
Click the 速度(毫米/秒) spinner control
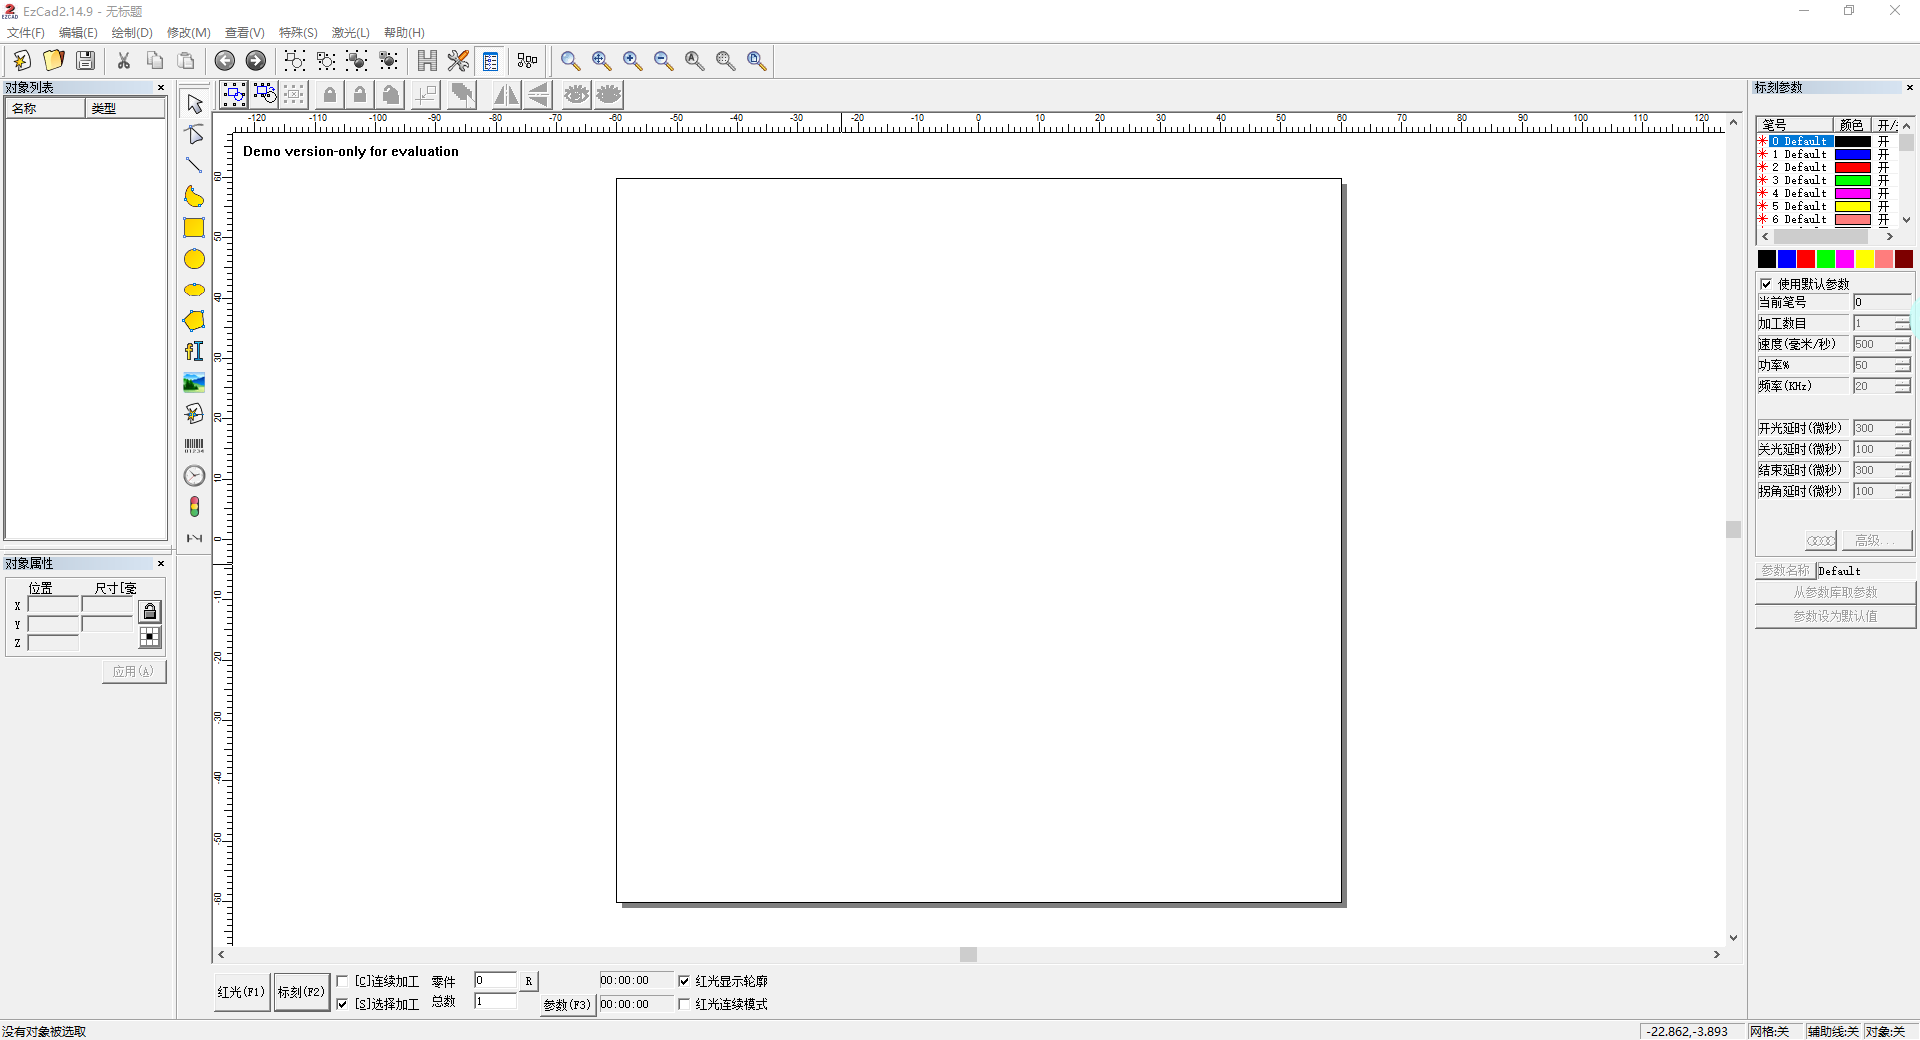coord(1902,345)
